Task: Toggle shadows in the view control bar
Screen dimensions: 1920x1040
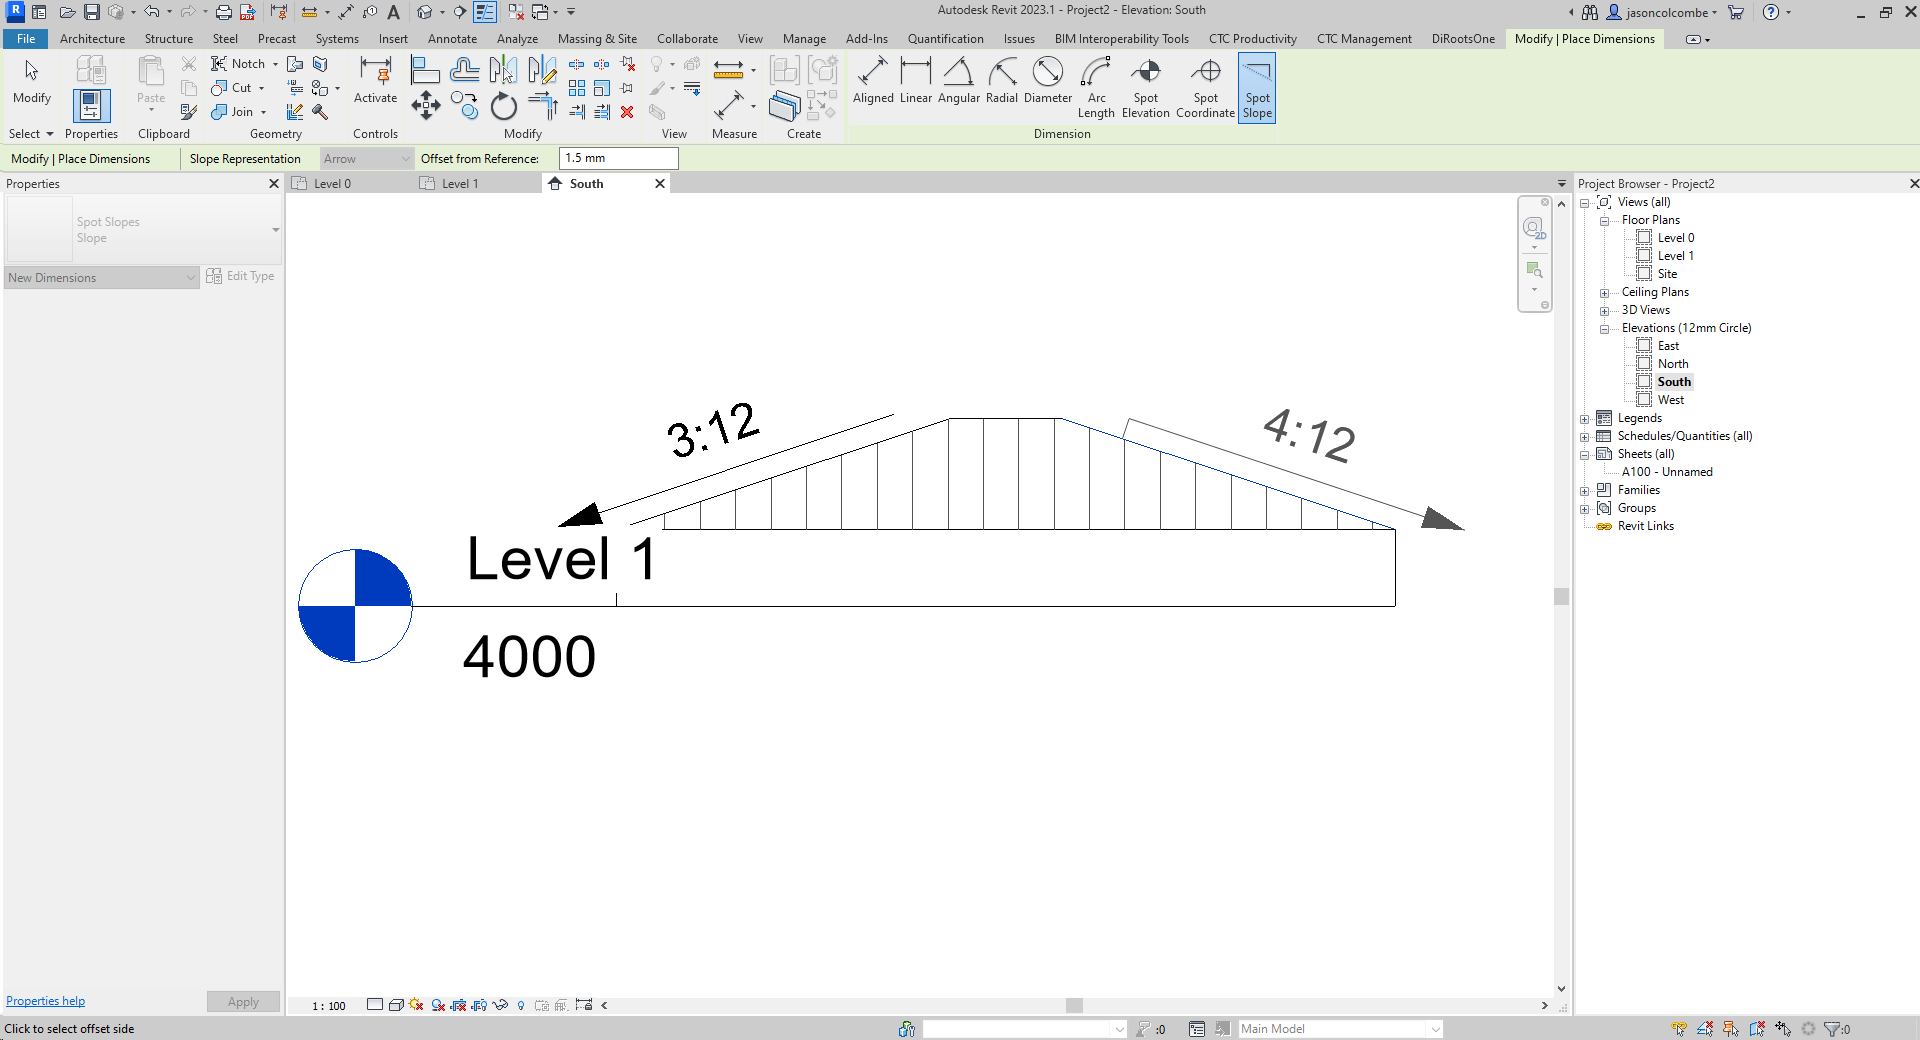Action: click(x=414, y=1006)
